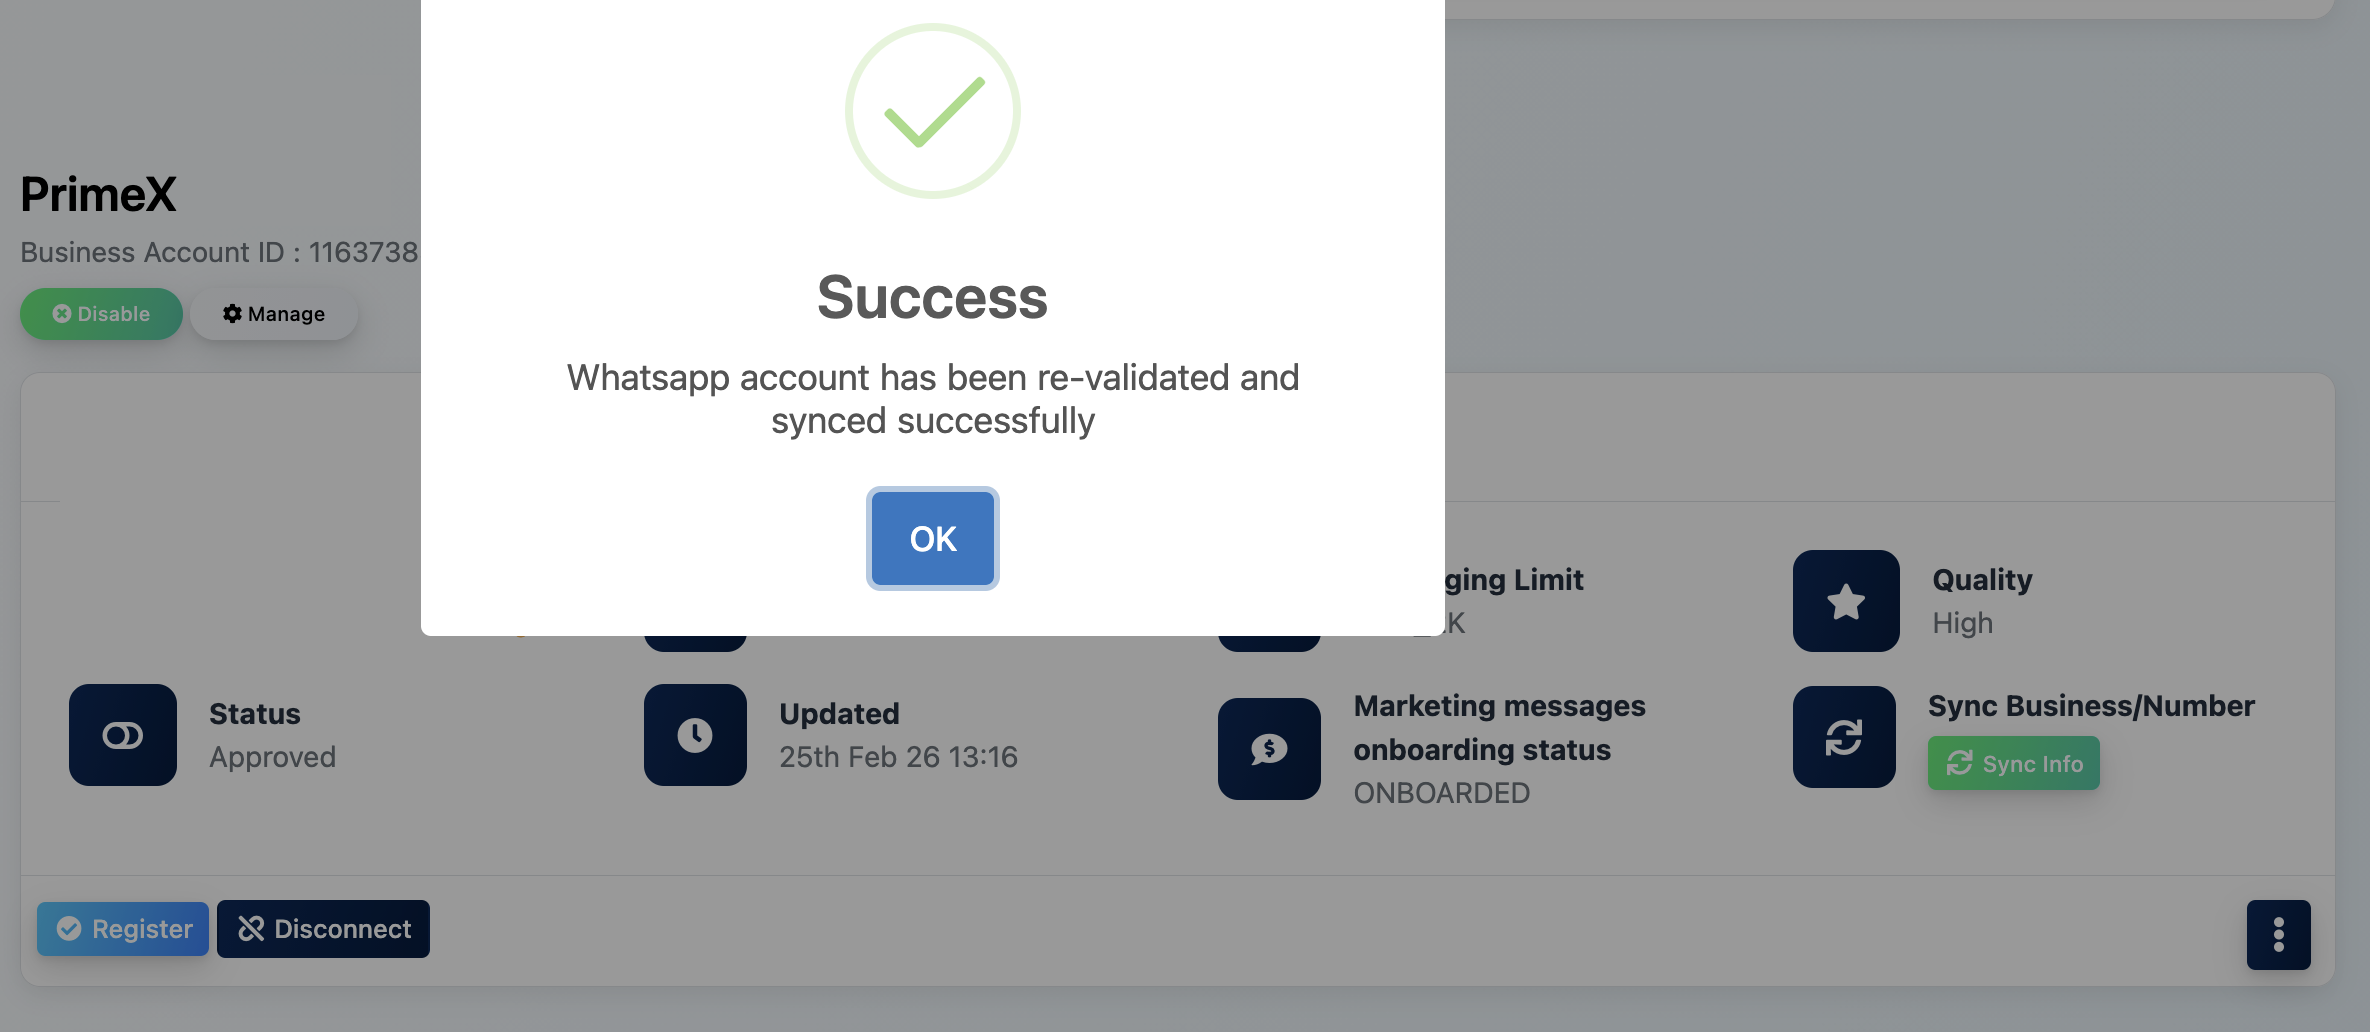Open the Manage settings button
Screen dimensions: 2370x1032
(274, 314)
